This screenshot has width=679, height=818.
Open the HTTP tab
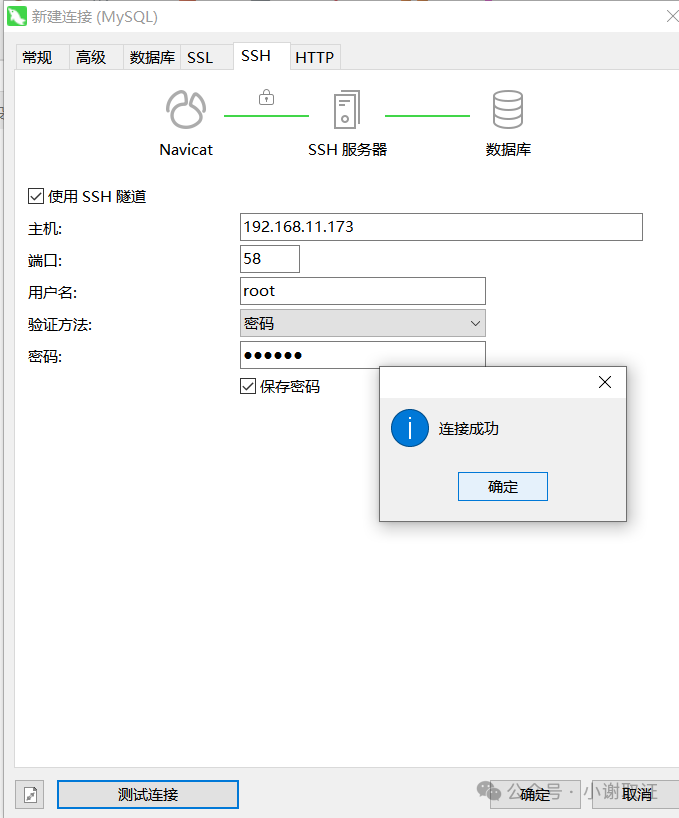[314, 57]
